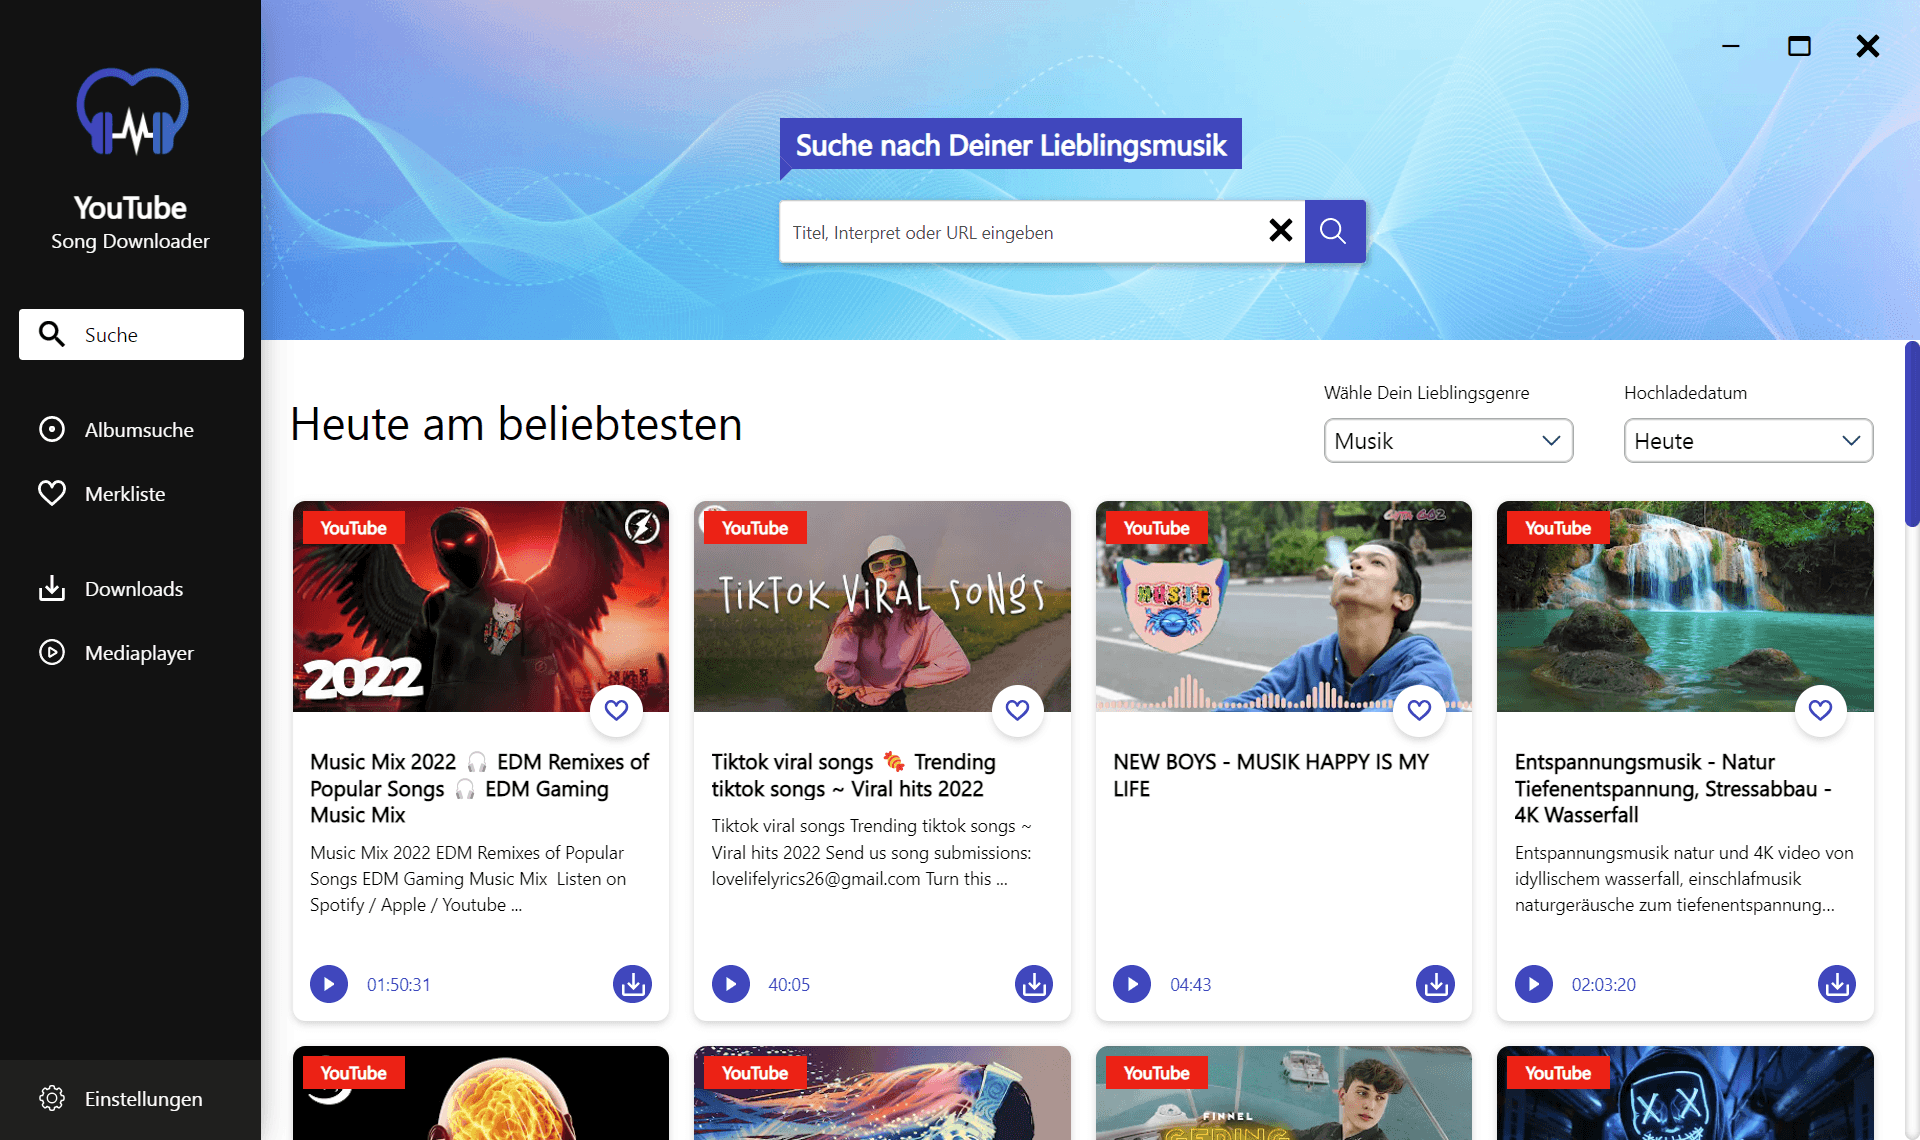Click the Suche magnifier icon in sidebar

click(52, 334)
